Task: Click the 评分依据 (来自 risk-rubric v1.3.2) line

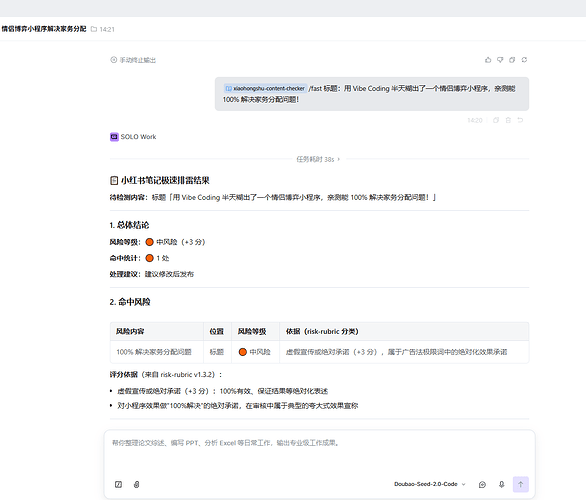Action: [166, 374]
